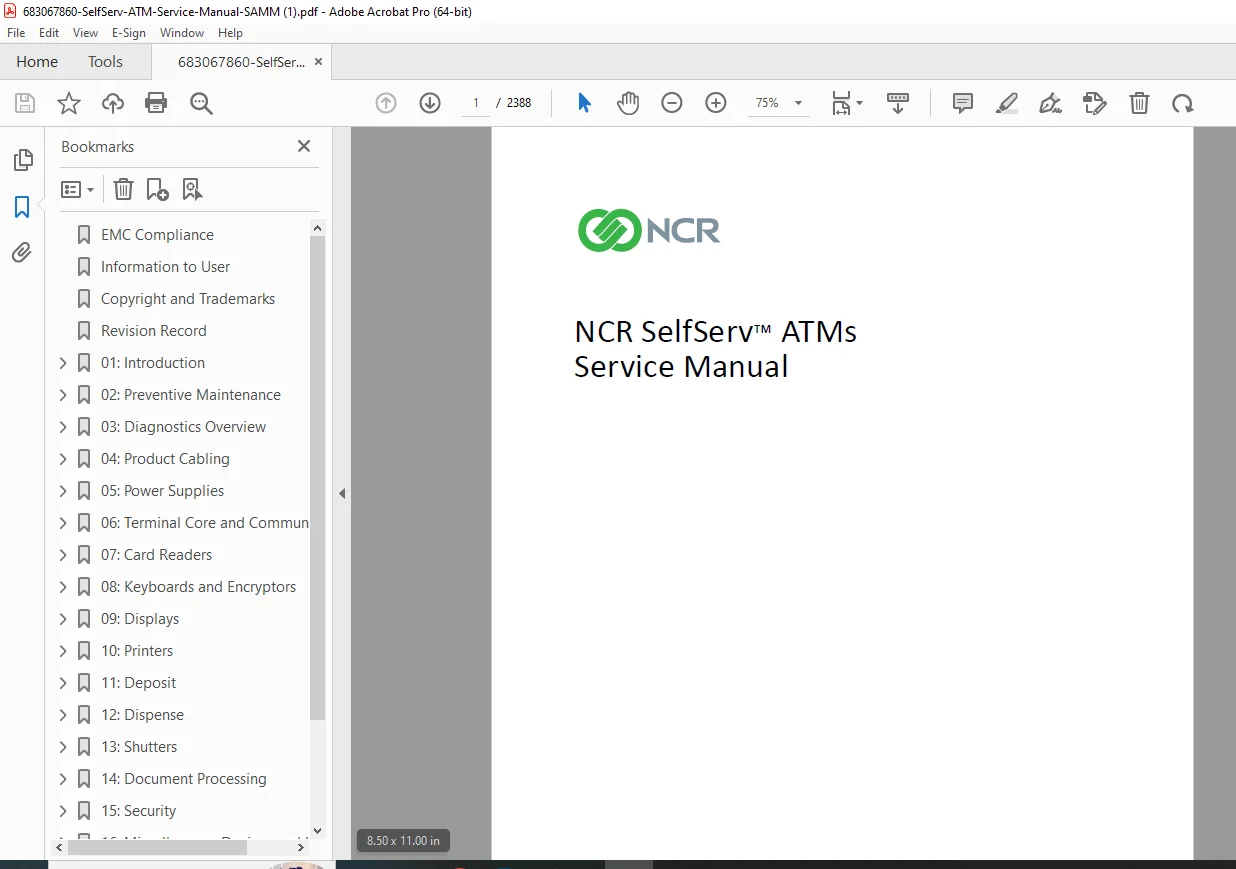Image resolution: width=1236 pixels, height=869 pixels.
Task: Open the Revision Record bookmark
Action: 154,331
